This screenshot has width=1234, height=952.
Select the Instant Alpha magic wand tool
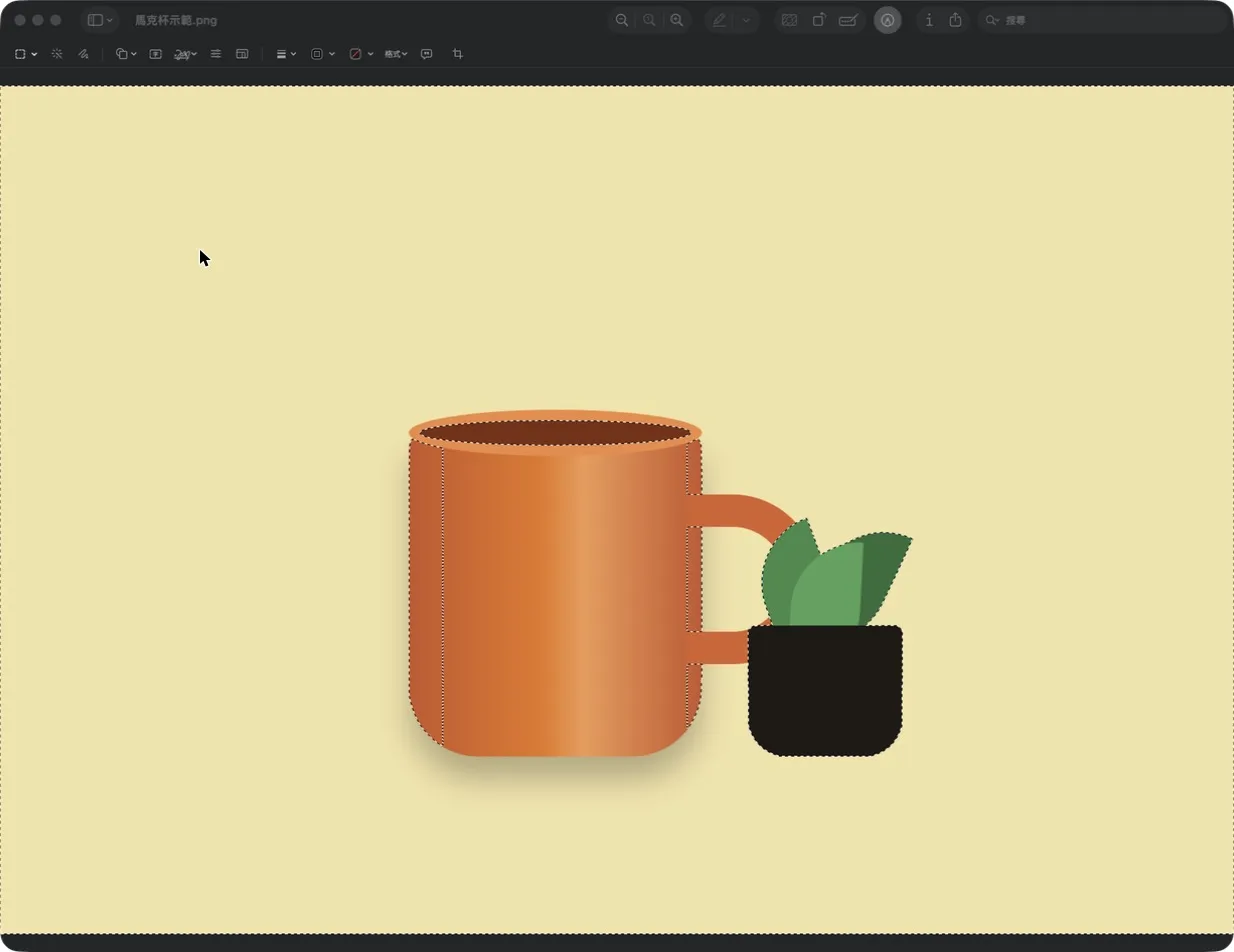pos(57,54)
